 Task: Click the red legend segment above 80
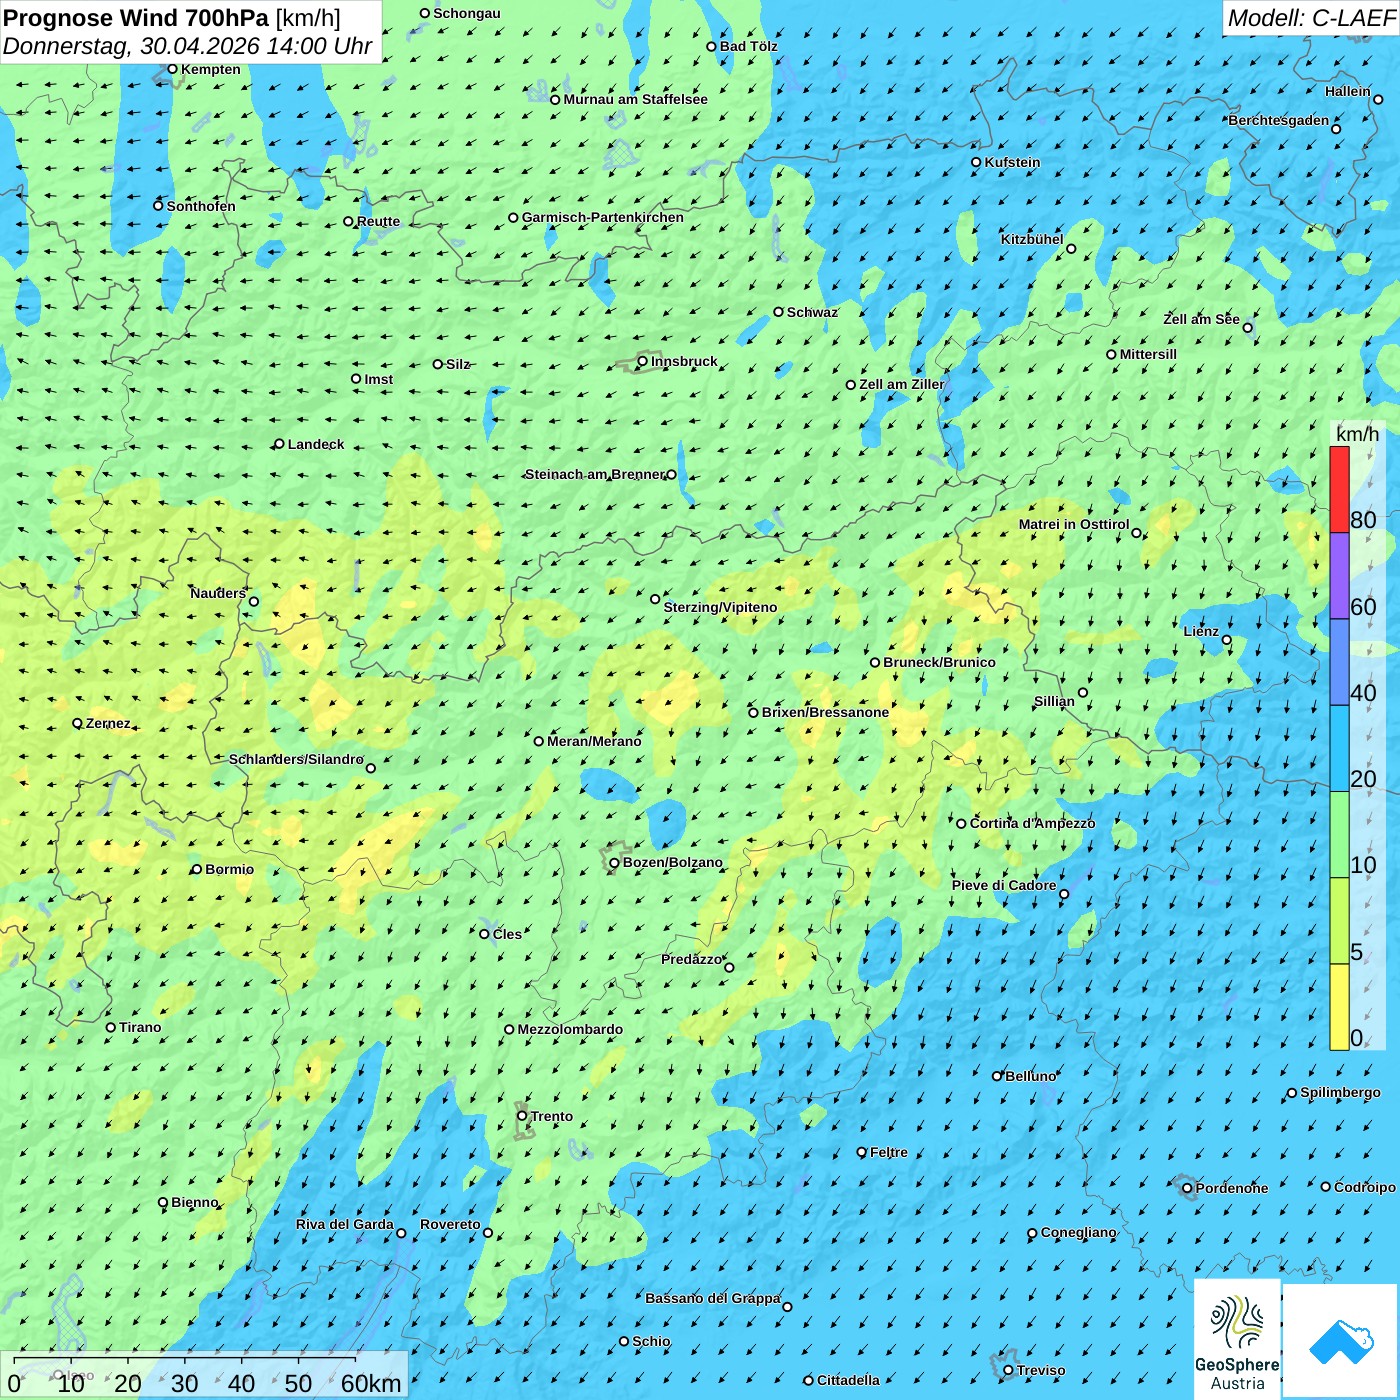coord(1339,489)
